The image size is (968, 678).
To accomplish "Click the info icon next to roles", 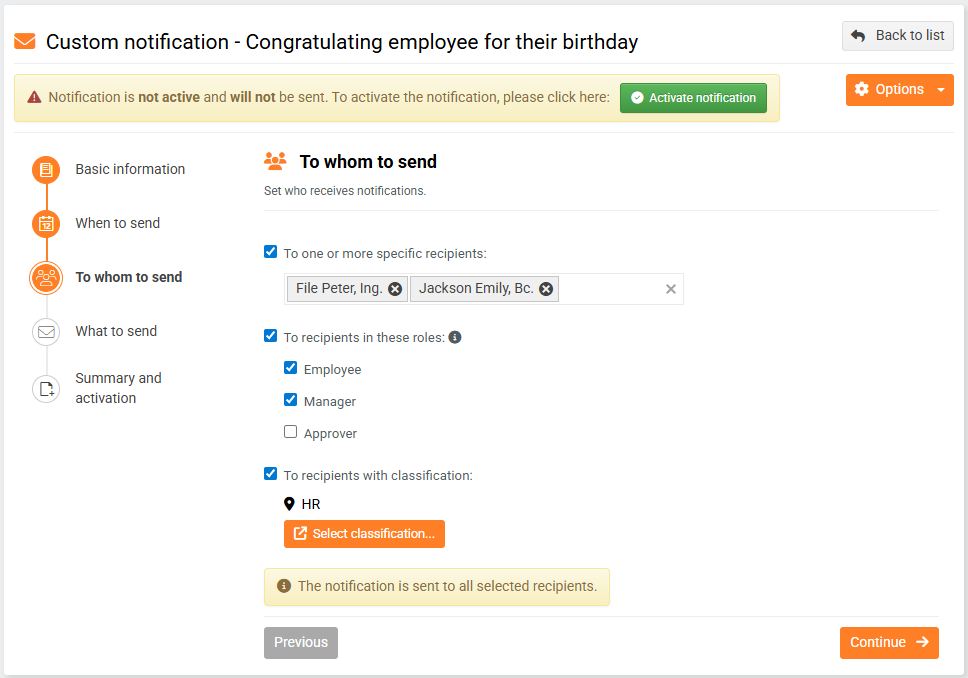I will [x=455, y=338].
